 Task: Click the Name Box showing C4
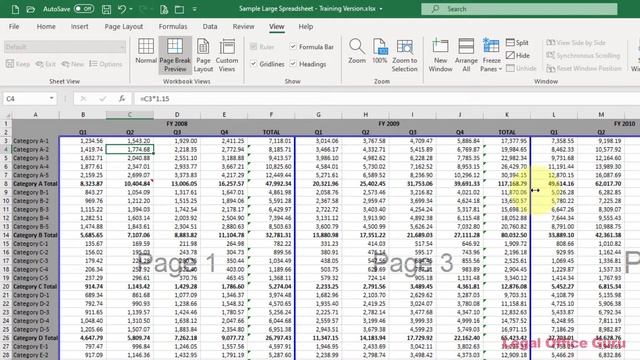(x=26, y=98)
